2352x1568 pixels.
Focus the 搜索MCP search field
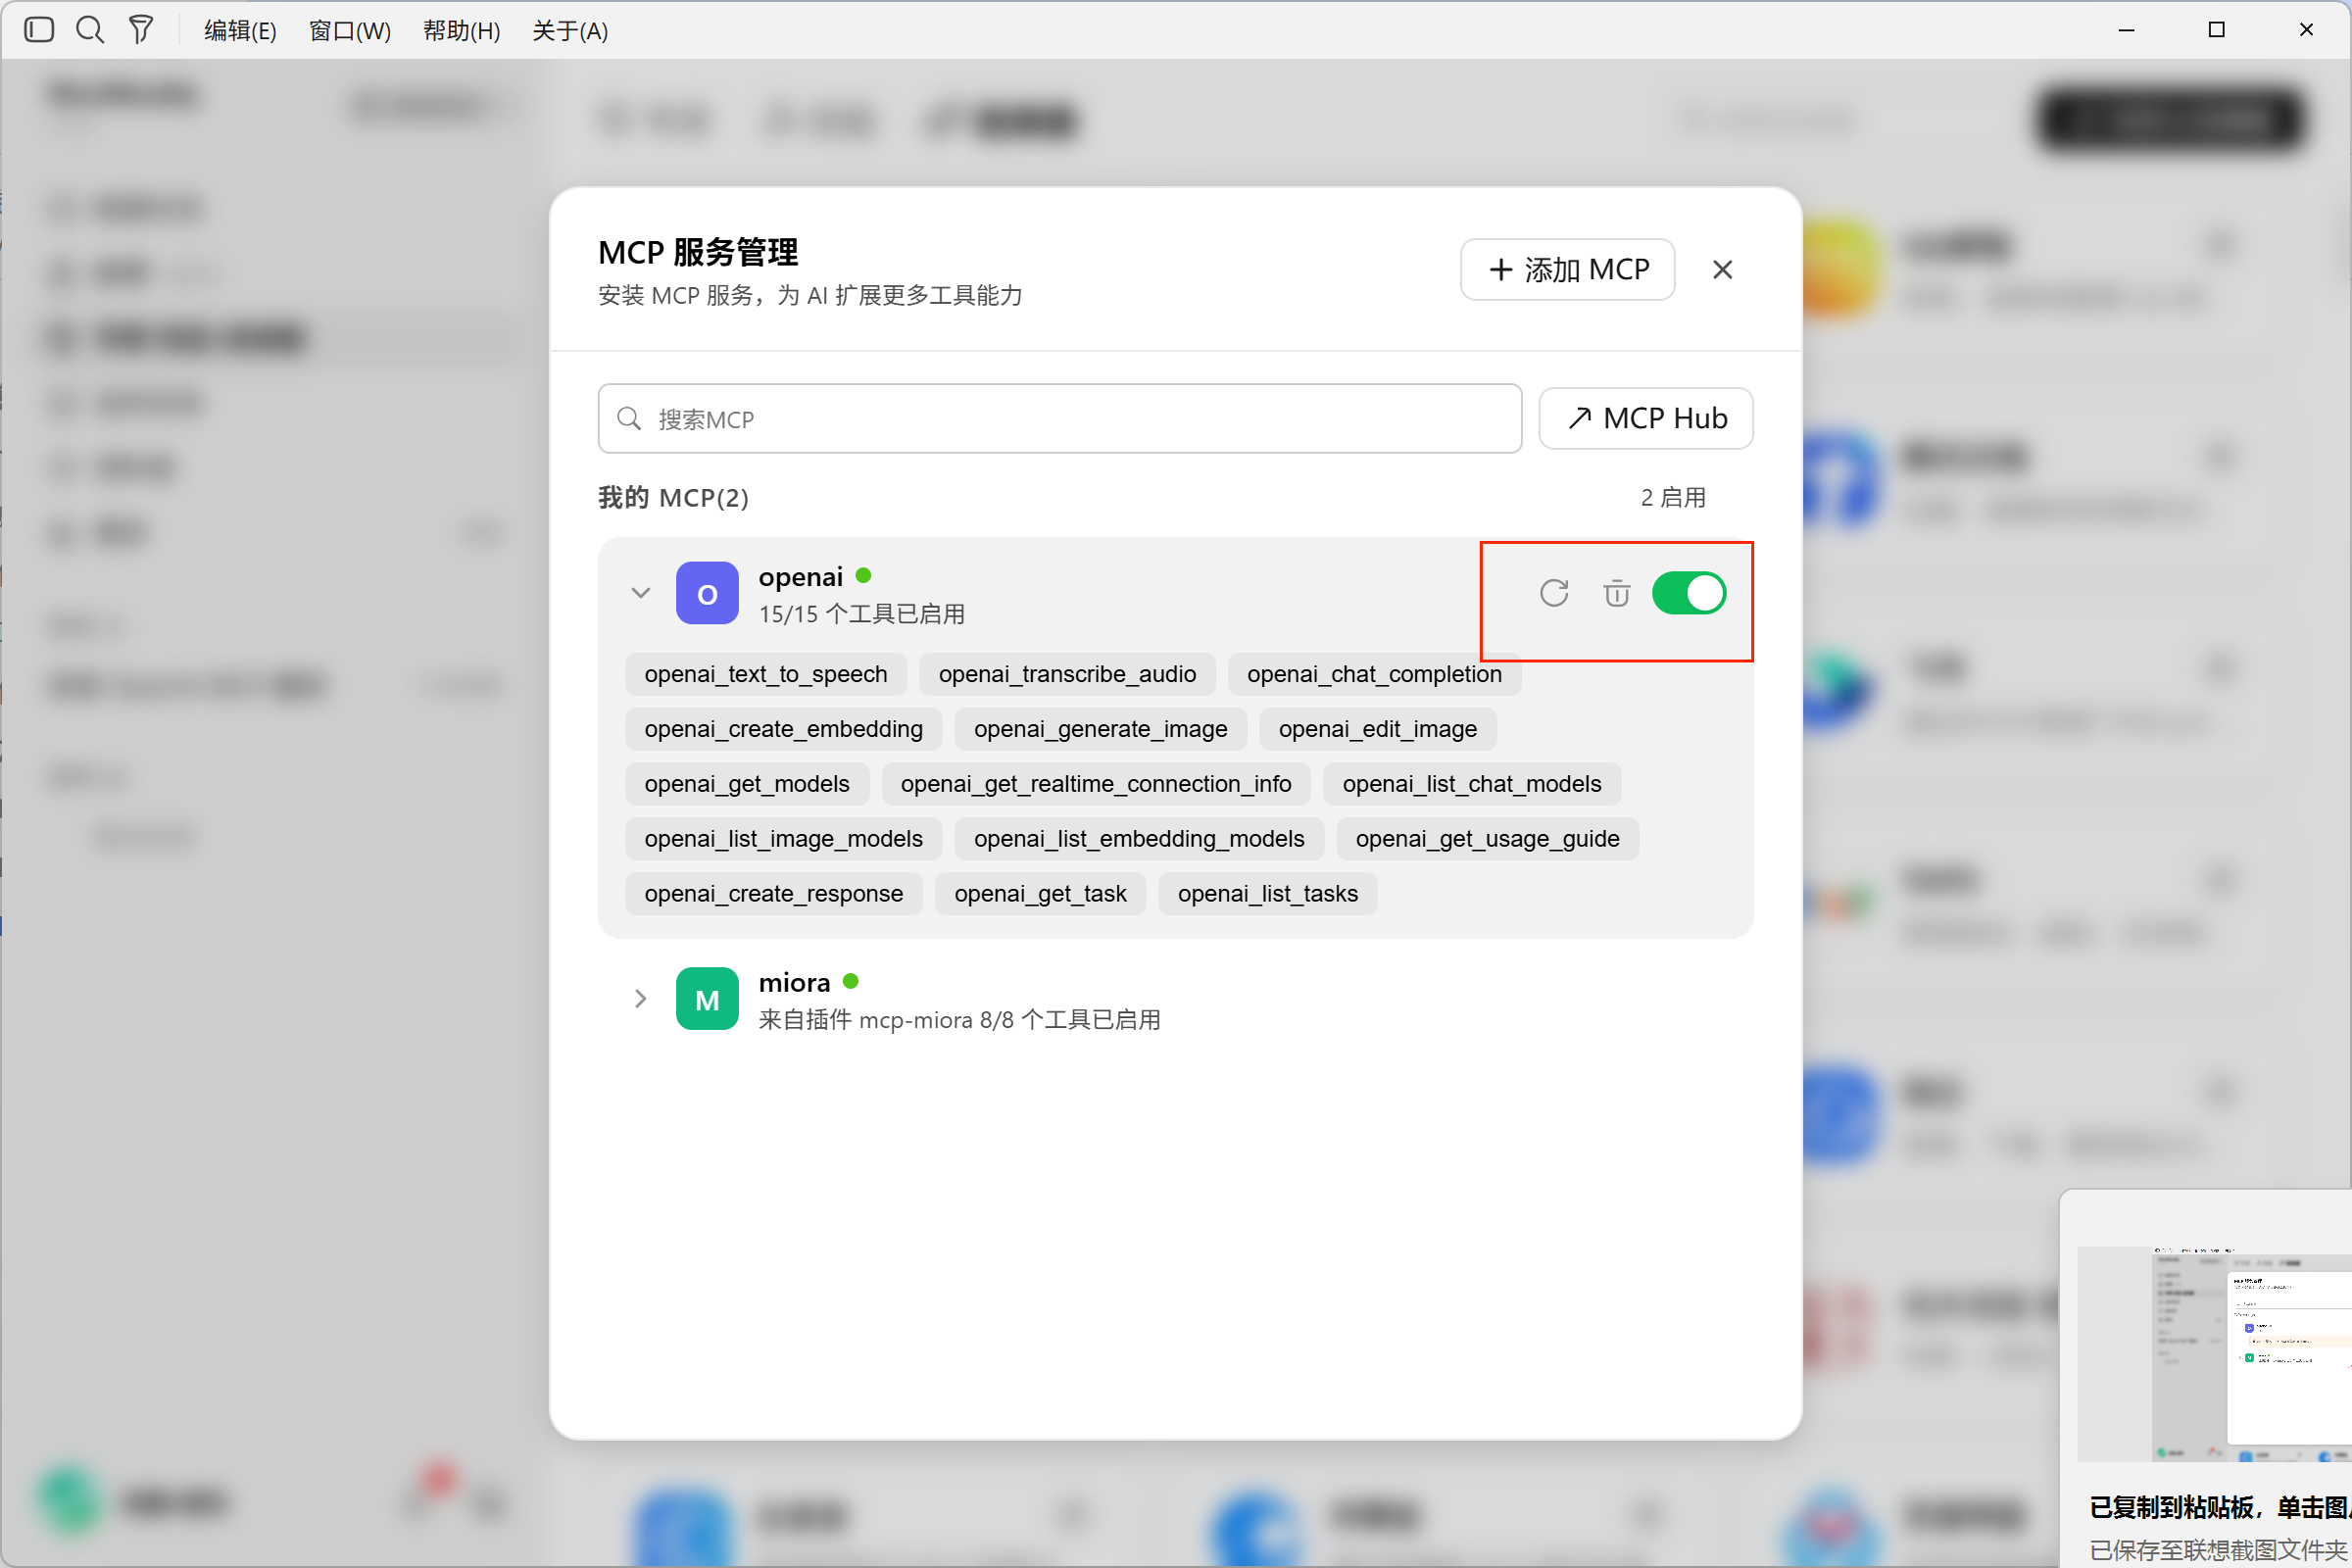1060,419
